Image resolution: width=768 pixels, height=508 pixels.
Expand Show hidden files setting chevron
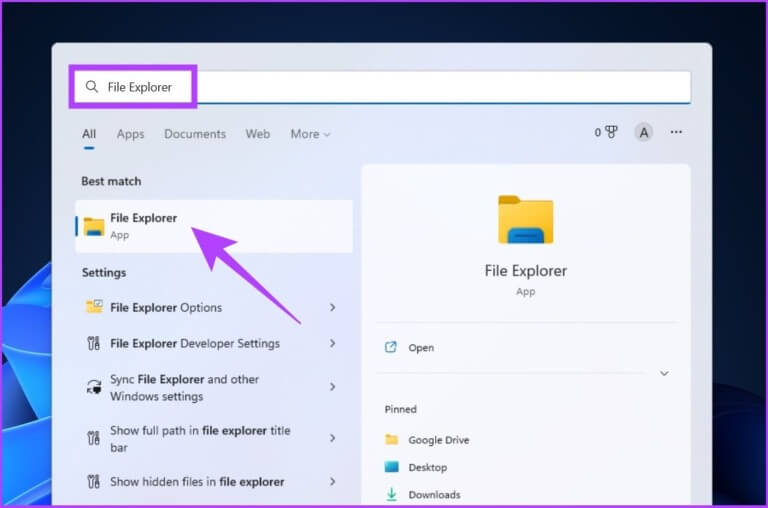(333, 482)
